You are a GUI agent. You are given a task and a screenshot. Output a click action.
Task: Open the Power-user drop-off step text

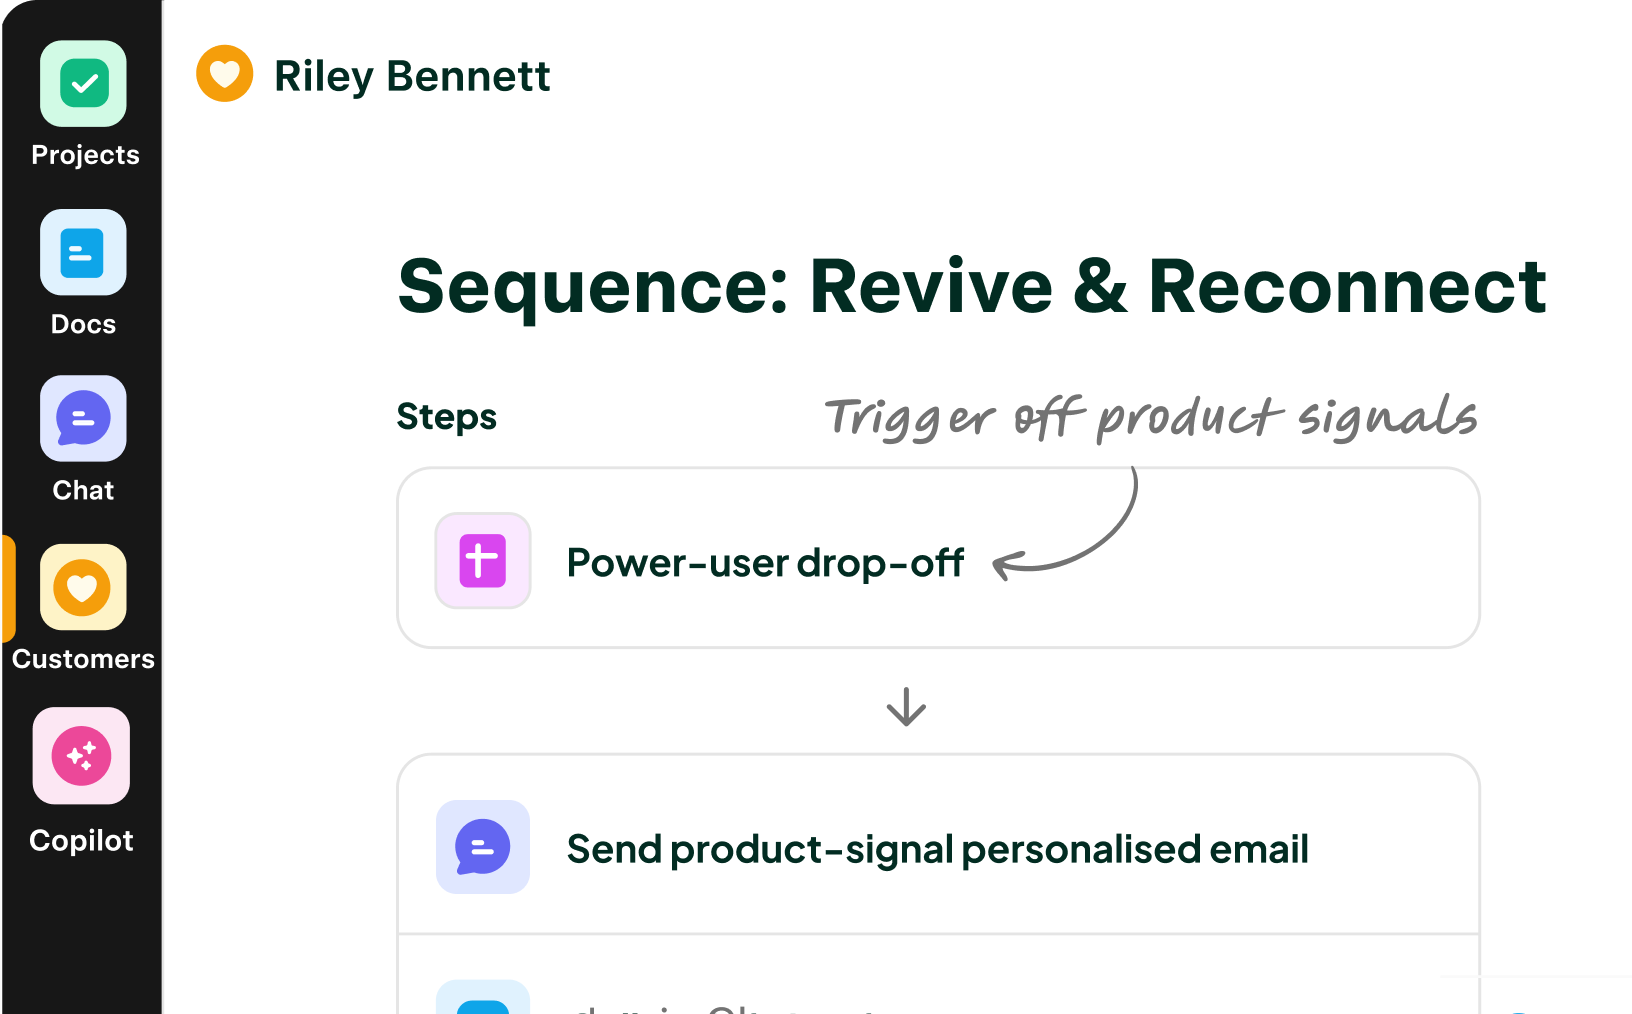(x=765, y=563)
